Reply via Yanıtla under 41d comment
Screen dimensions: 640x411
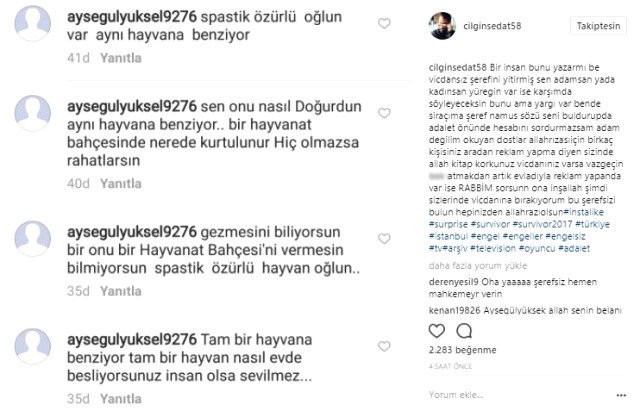pos(121,58)
